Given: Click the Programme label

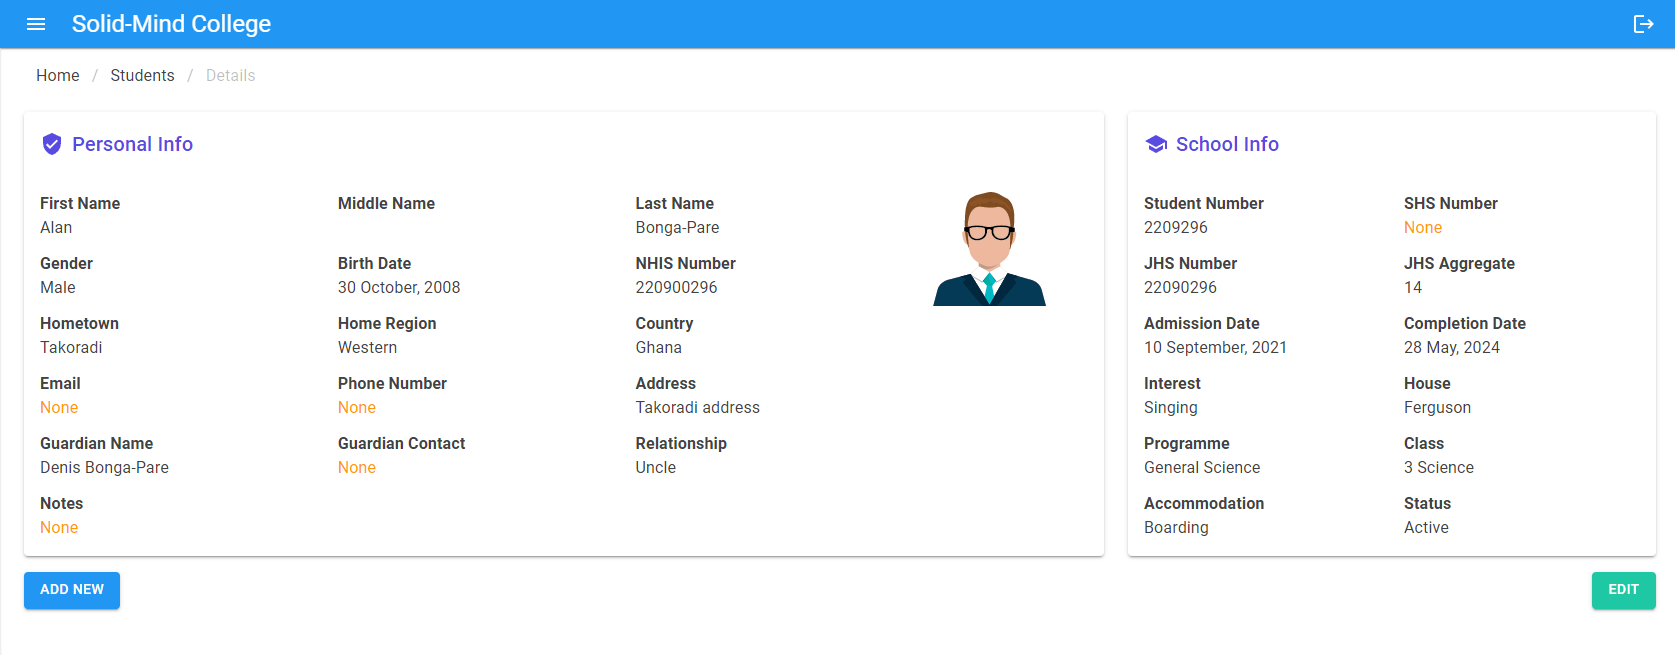Looking at the screenshot, I should (1187, 444).
